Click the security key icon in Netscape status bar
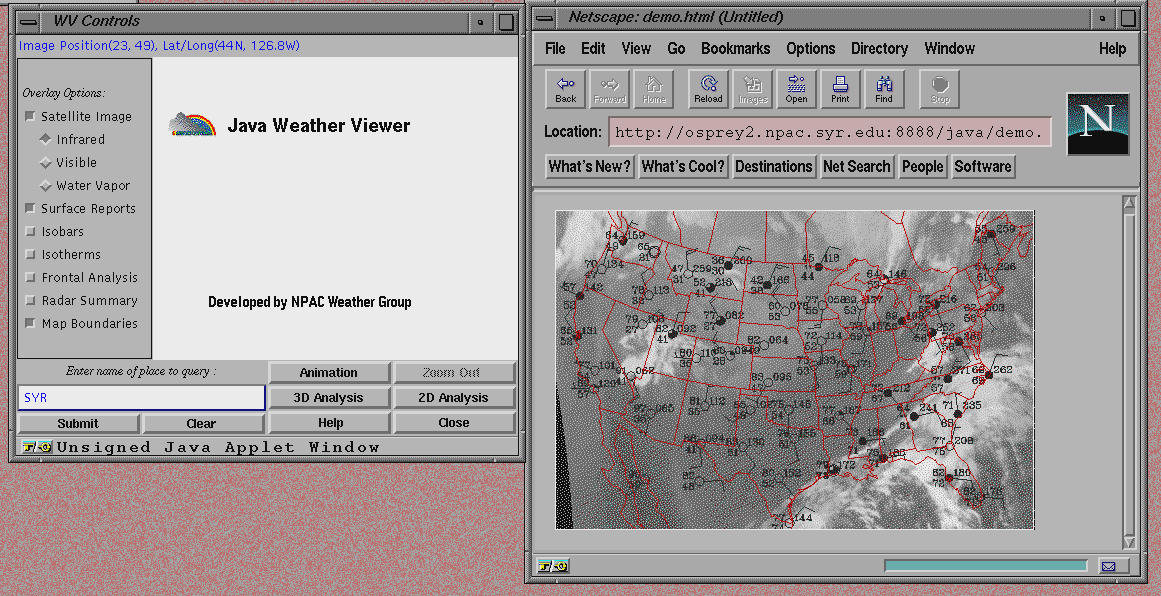The image size is (1161, 596). 554,566
